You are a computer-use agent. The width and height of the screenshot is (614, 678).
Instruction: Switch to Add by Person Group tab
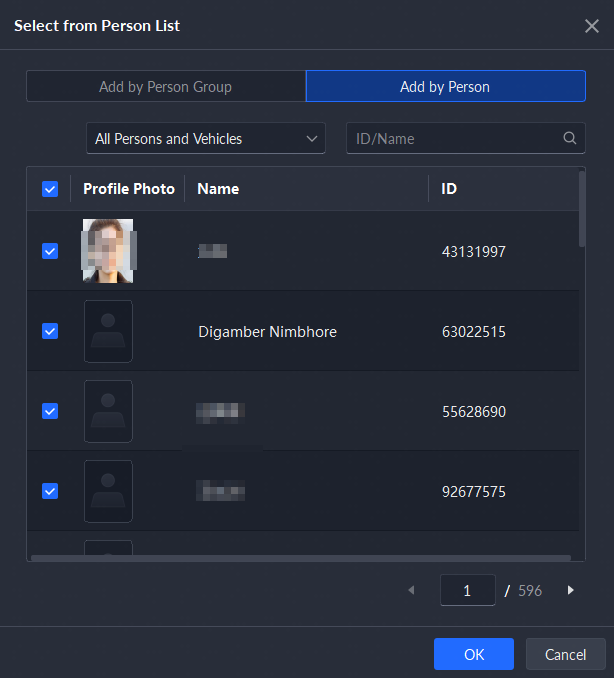click(166, 87)
